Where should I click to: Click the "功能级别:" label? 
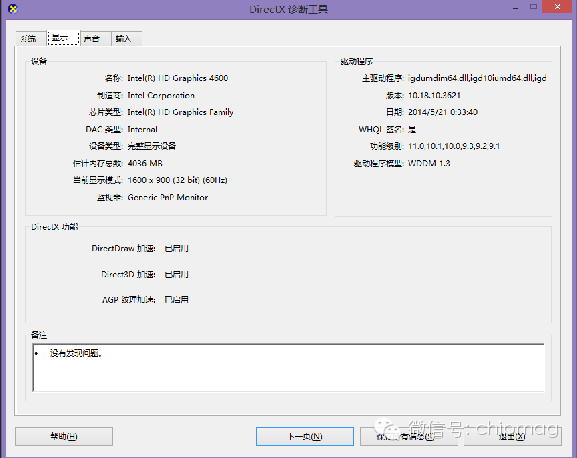coord(387,146)
